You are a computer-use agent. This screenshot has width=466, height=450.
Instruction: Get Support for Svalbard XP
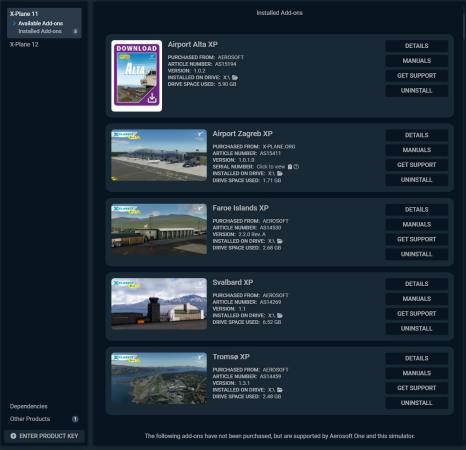417,314
